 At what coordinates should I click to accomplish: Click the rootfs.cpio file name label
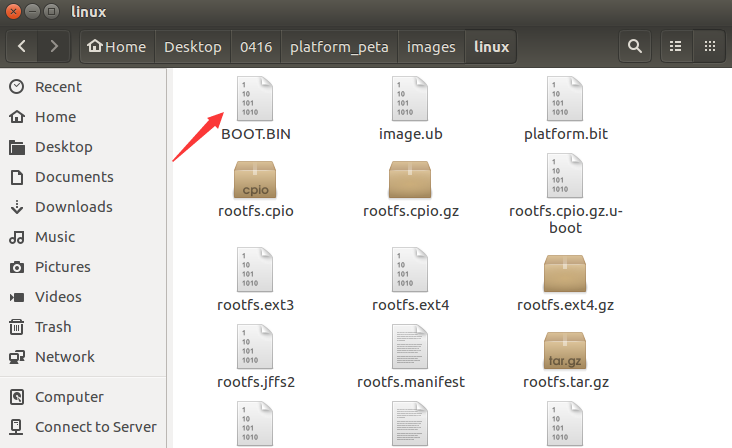[x=256, y=211]
